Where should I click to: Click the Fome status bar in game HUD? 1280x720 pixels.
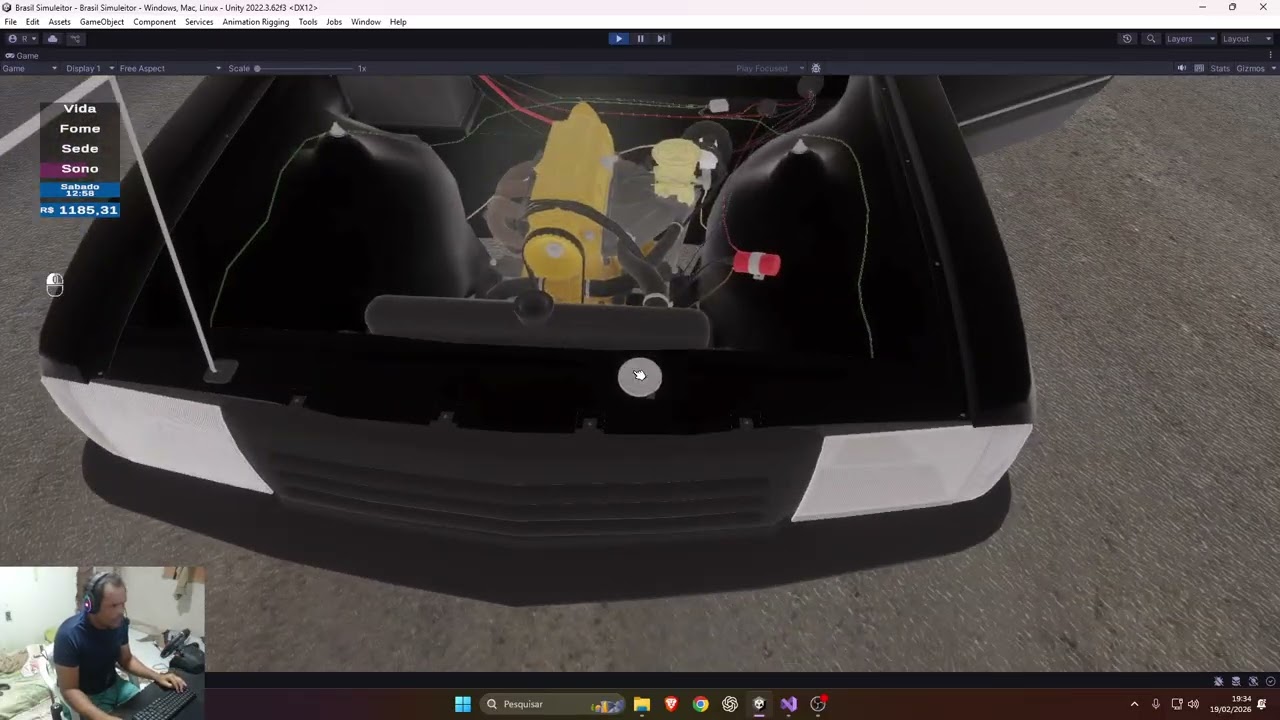click(x=80, y=129)
